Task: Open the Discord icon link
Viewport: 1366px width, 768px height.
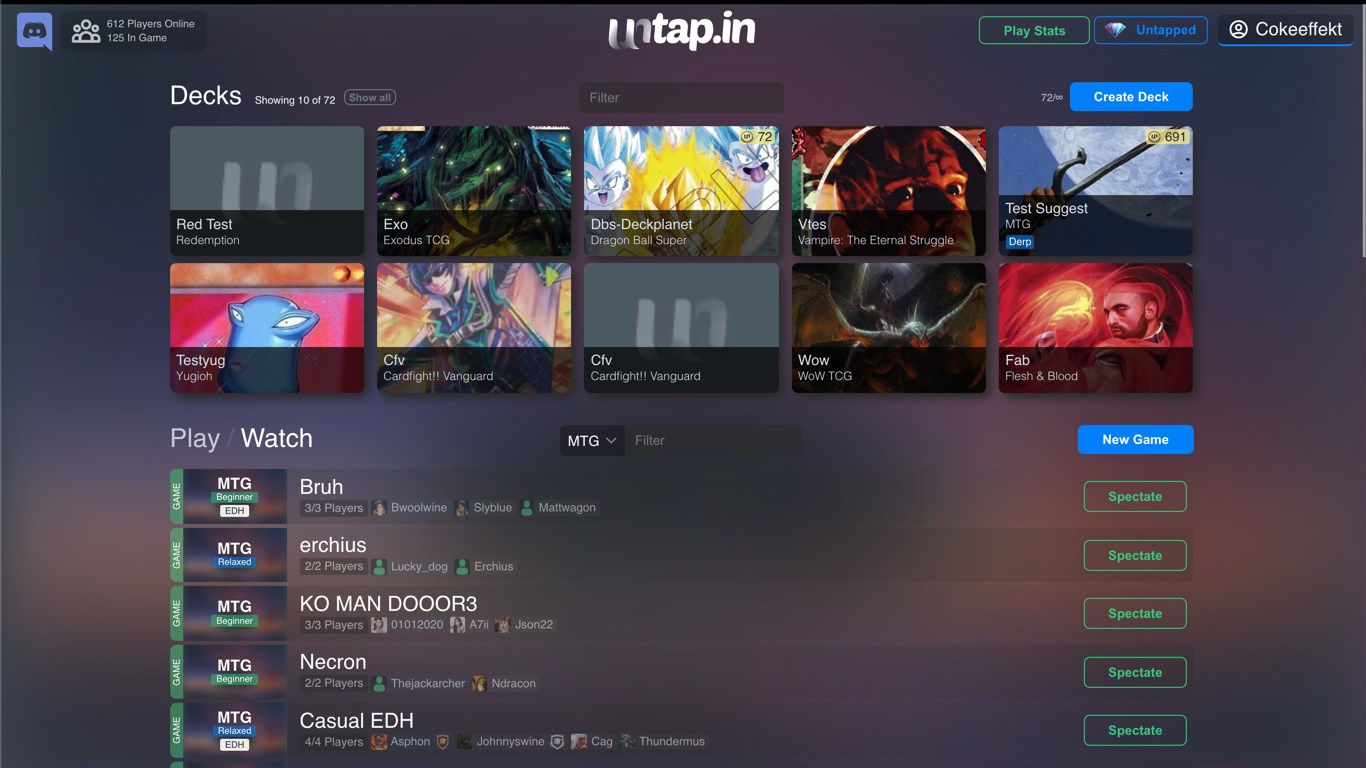Action: click(x=35, y=31)
